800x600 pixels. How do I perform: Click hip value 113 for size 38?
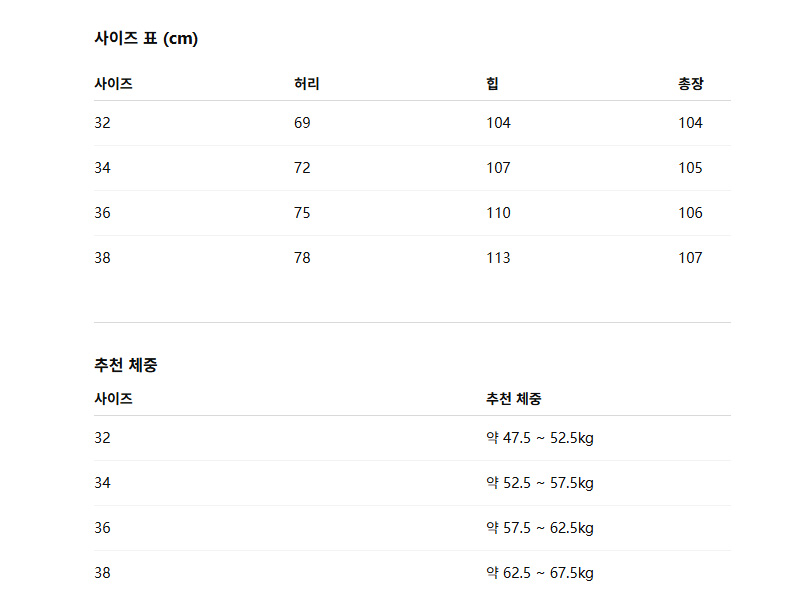point(498,258)
